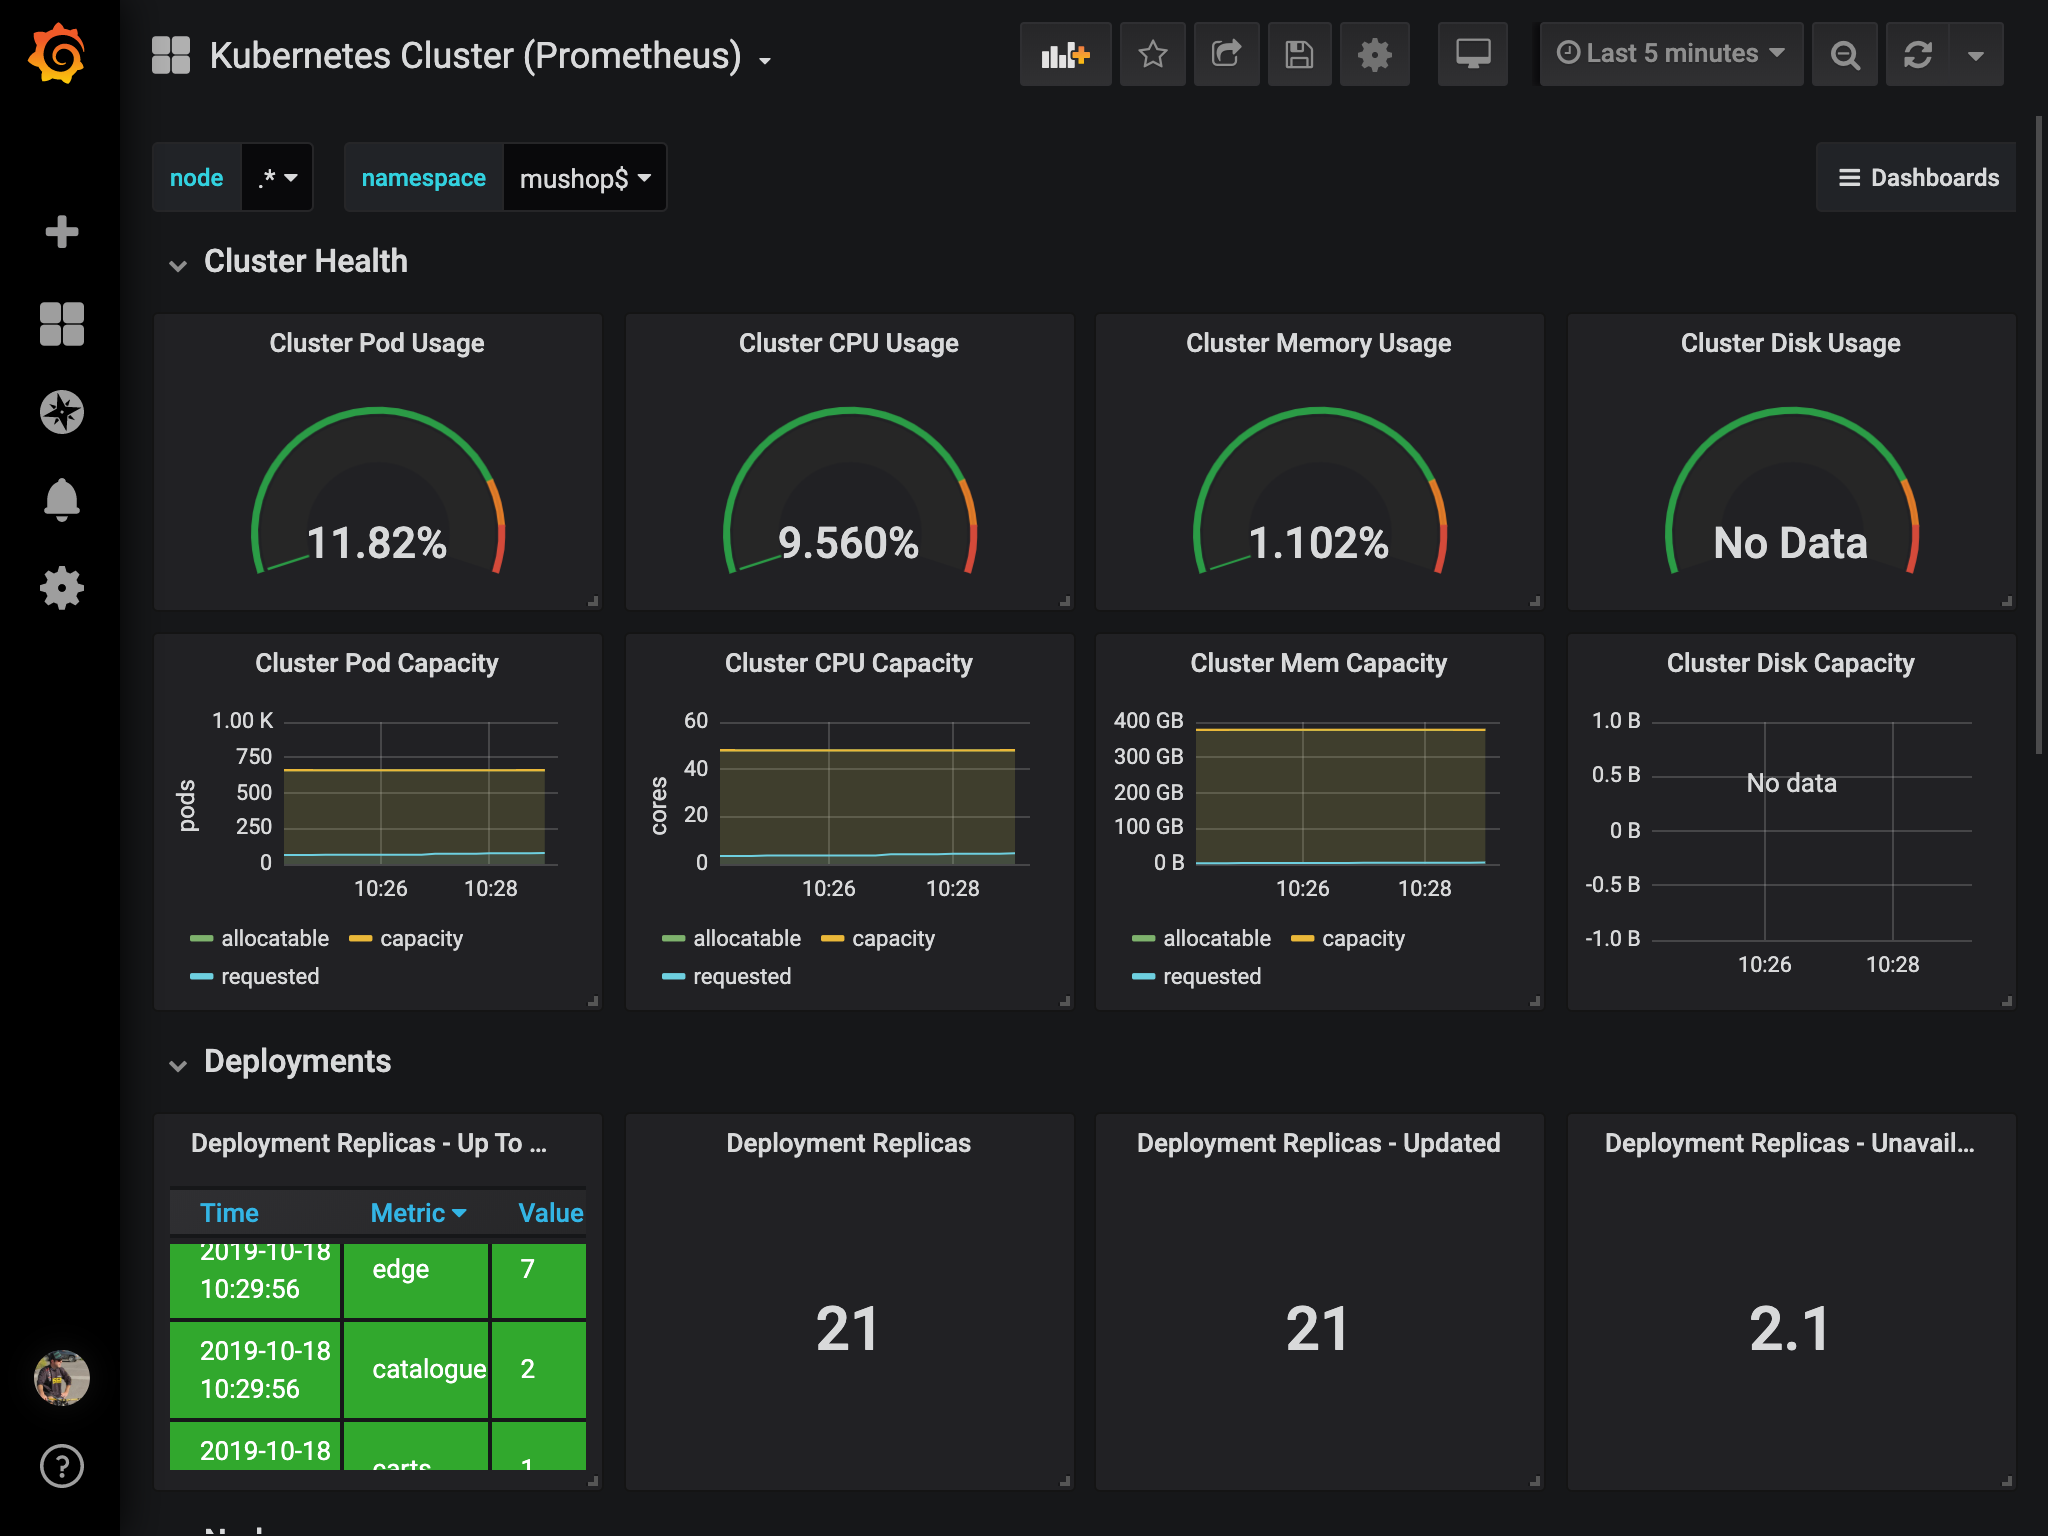The height and width of the screenshot is (1536, 2048).
Task: Toggle requested series in Mem Capacity legend
Action: tap(1211, 976)
